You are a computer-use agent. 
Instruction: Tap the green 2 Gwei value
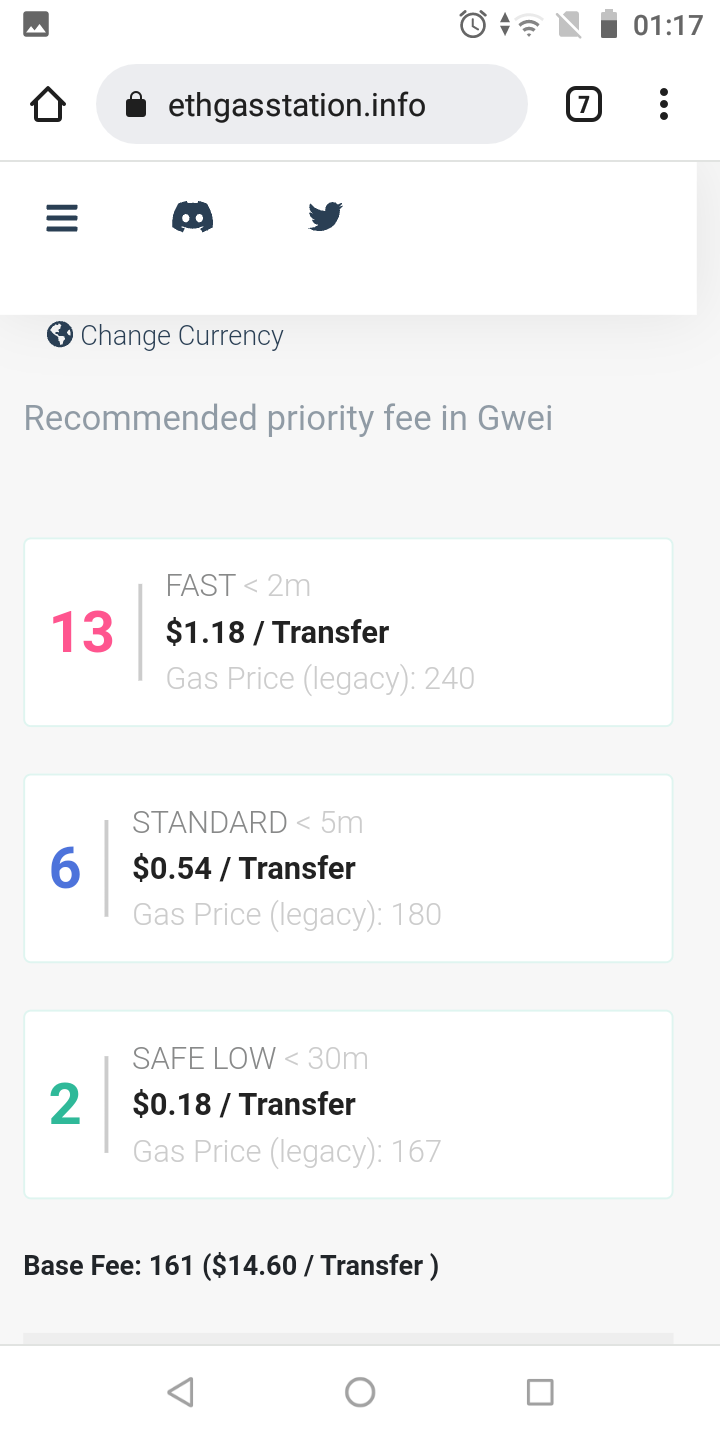point(65,1104)
